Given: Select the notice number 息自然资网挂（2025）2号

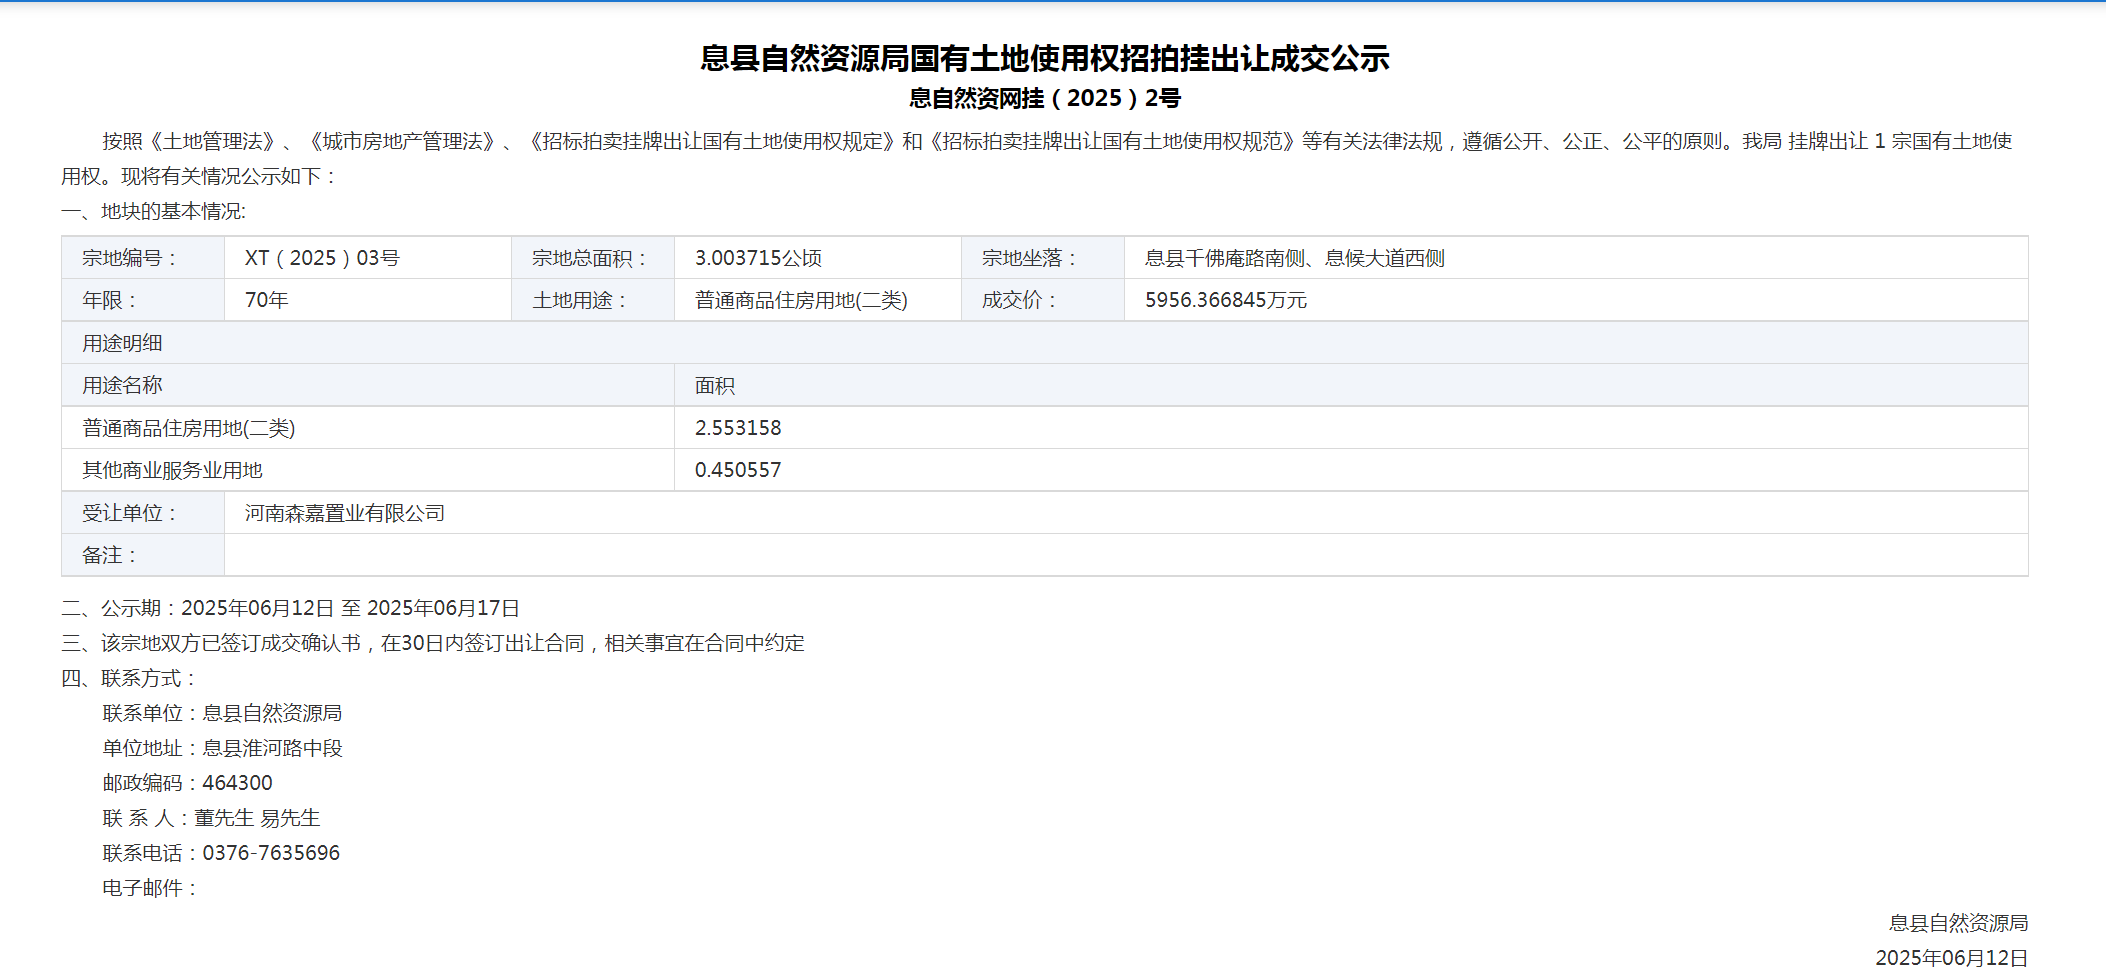Looking at the screenshot, I should 1044,98.
